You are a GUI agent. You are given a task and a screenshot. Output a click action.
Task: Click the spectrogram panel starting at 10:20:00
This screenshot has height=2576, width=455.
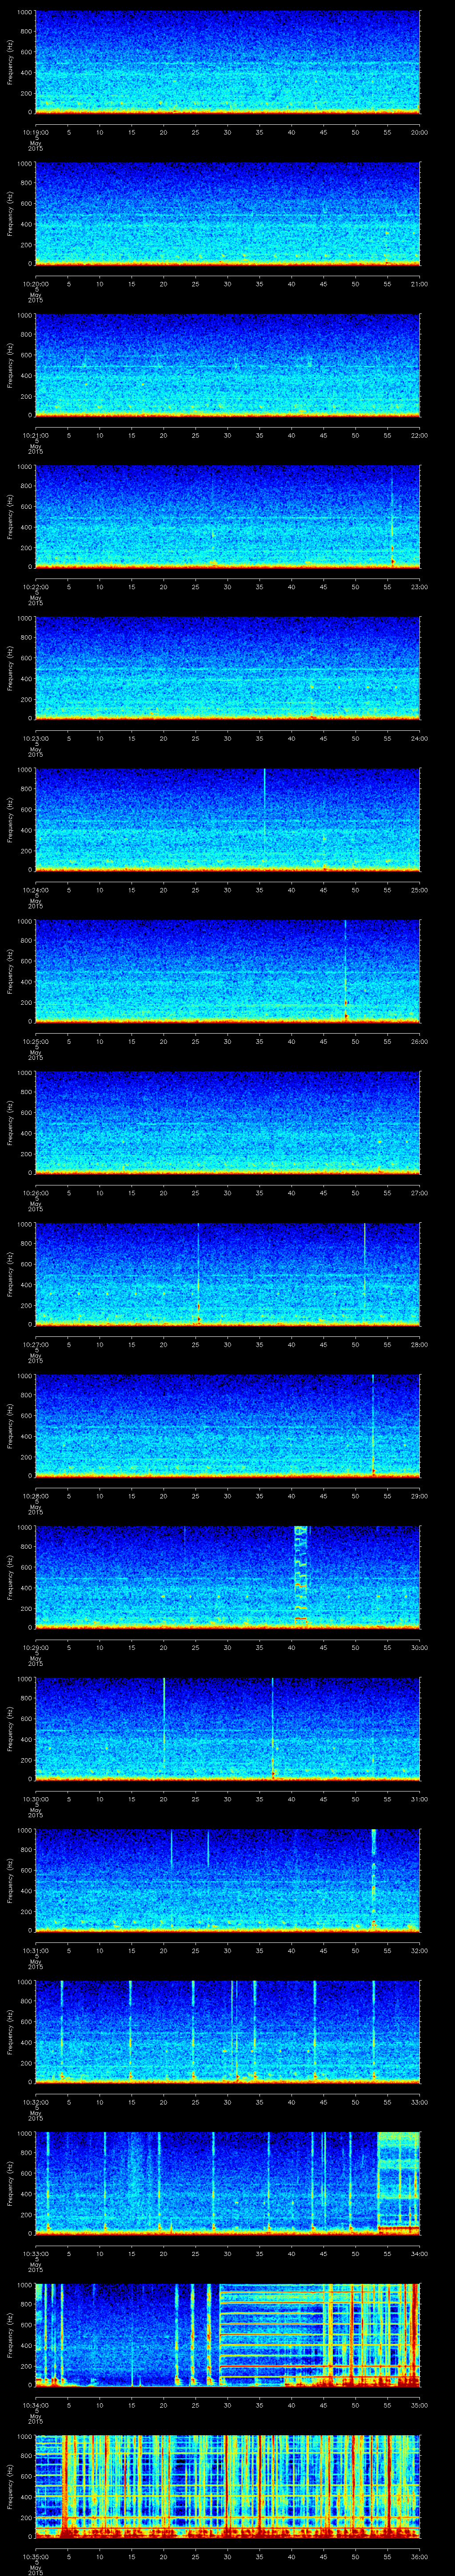(227, 214)
